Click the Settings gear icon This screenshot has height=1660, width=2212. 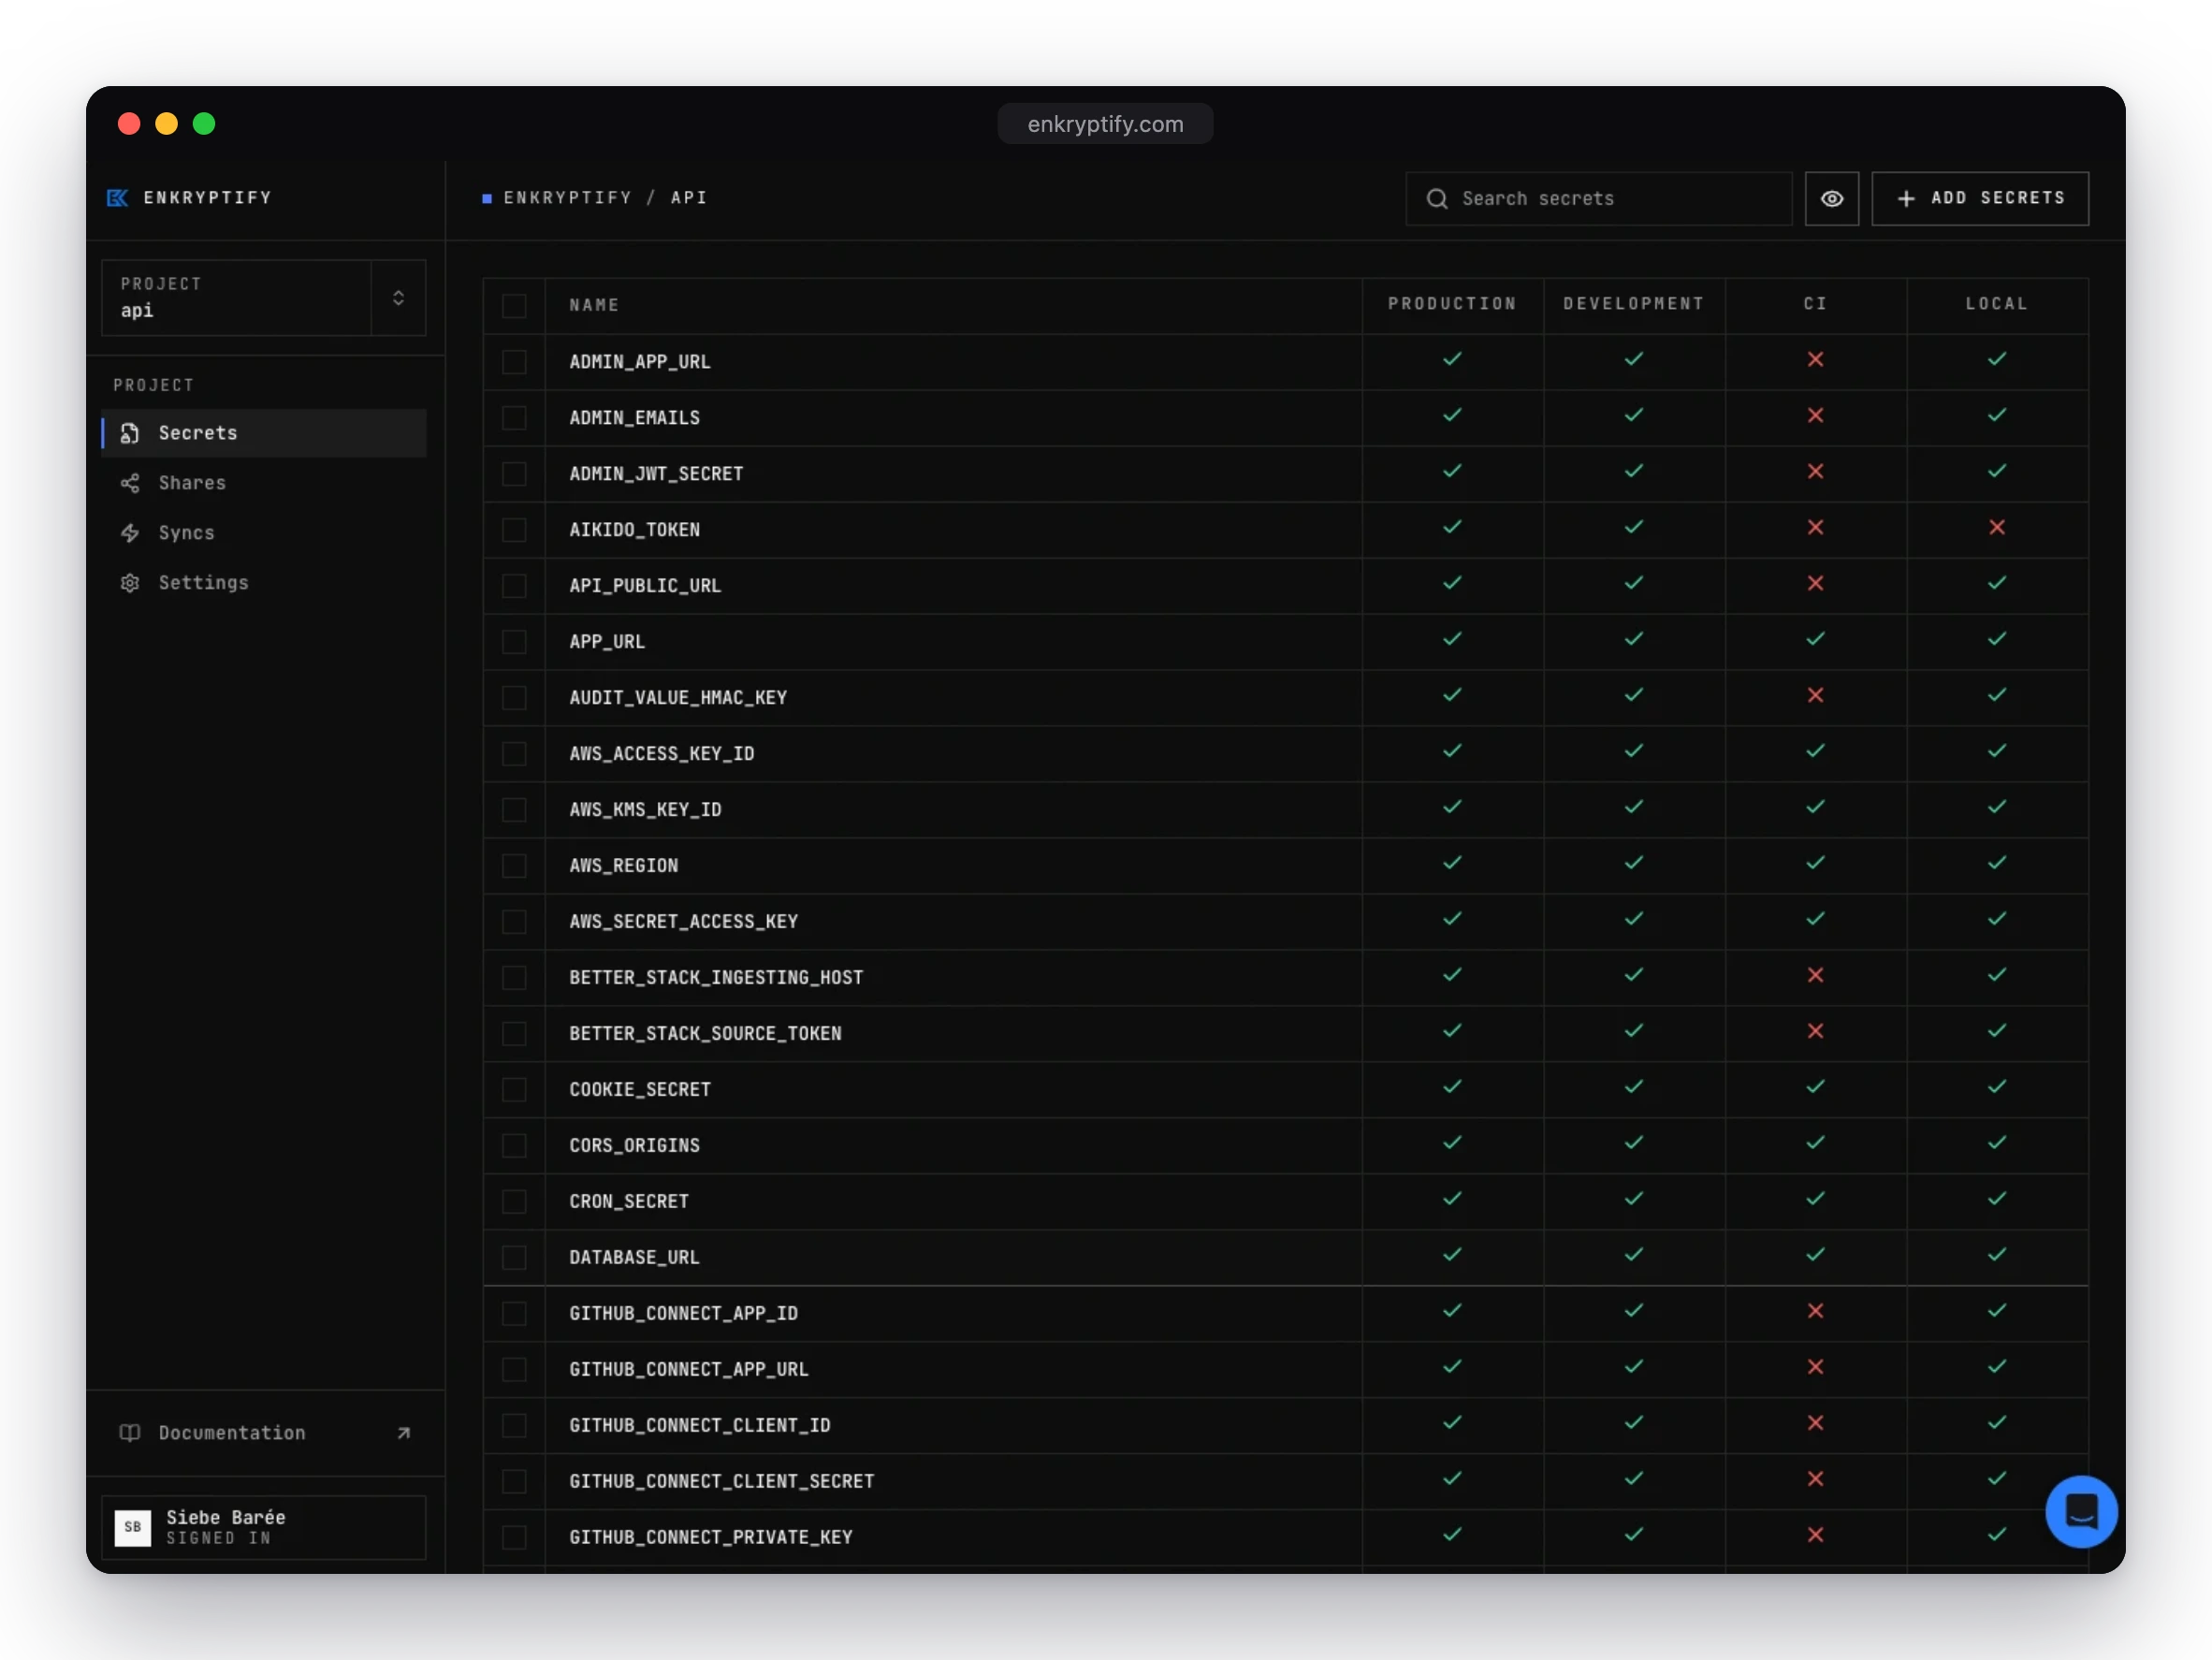pos(130,583)
